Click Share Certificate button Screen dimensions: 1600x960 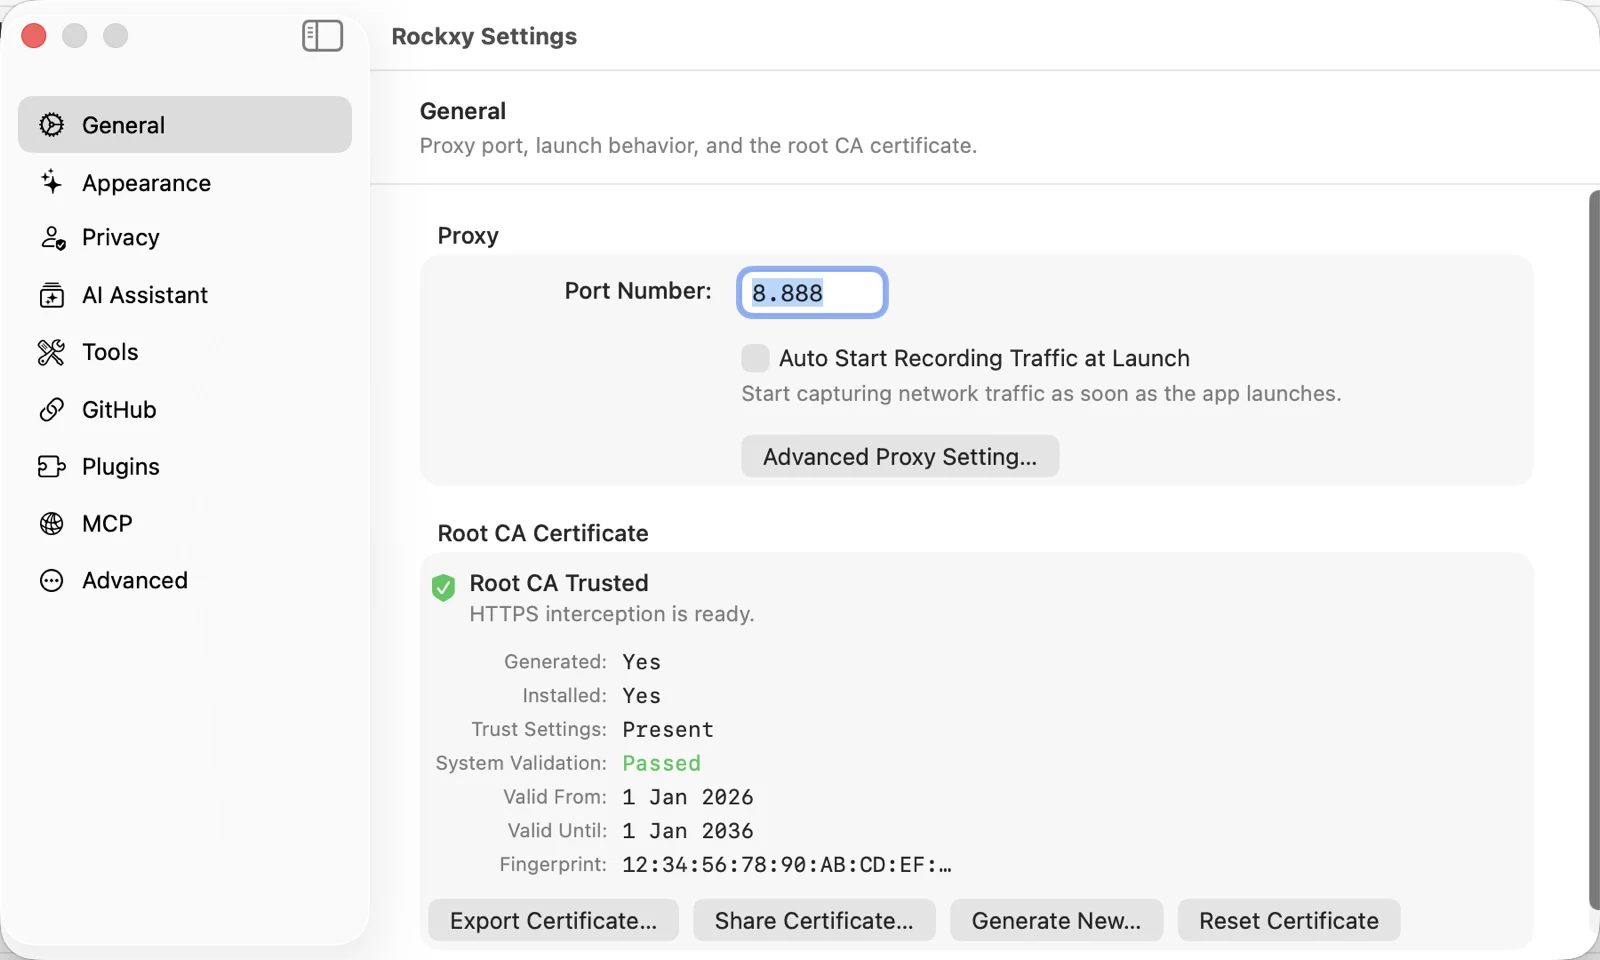click(814, 920)
